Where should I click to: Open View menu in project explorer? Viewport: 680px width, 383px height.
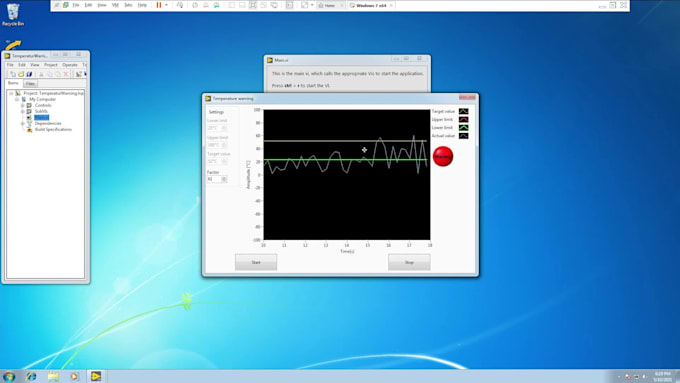[35, 65]
